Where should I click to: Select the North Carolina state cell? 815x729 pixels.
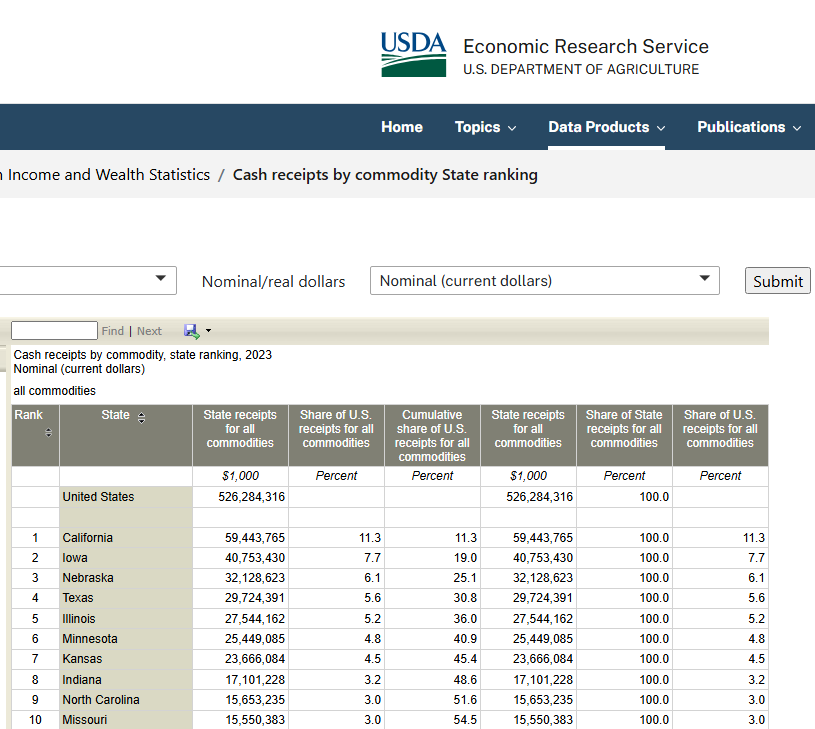pos(126,699)
